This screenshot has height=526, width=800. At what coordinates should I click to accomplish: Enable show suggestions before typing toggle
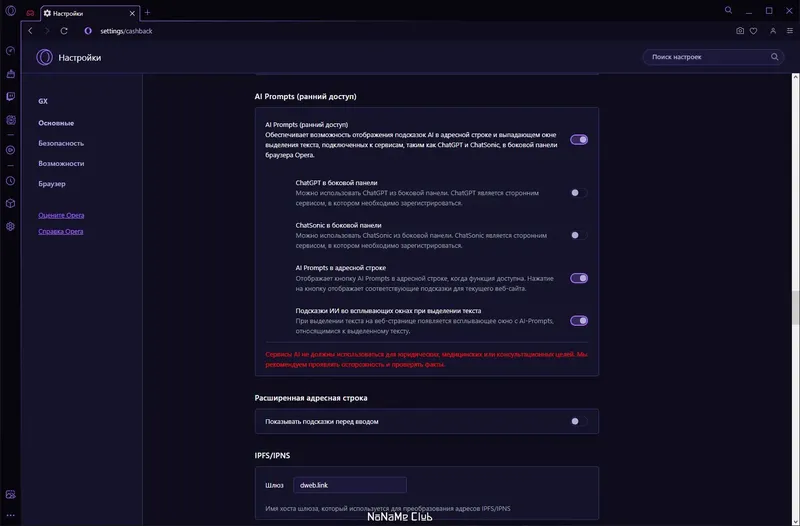pyautogui.click(x=578, y=421)
